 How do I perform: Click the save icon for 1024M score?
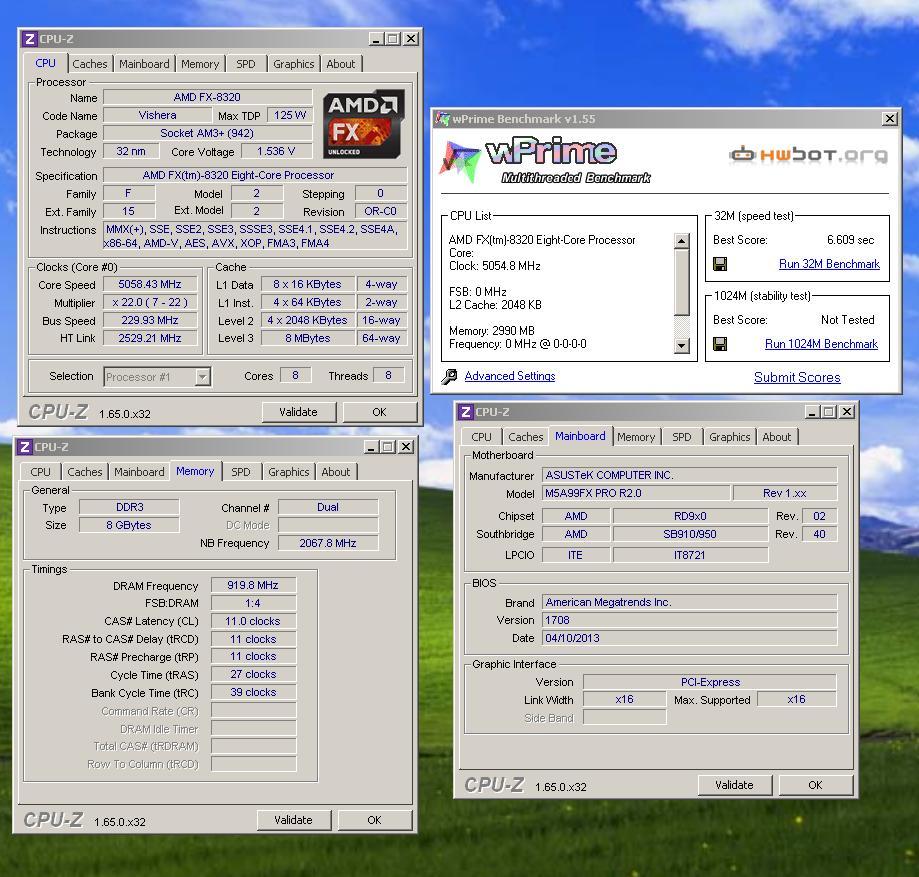point(720,344)
